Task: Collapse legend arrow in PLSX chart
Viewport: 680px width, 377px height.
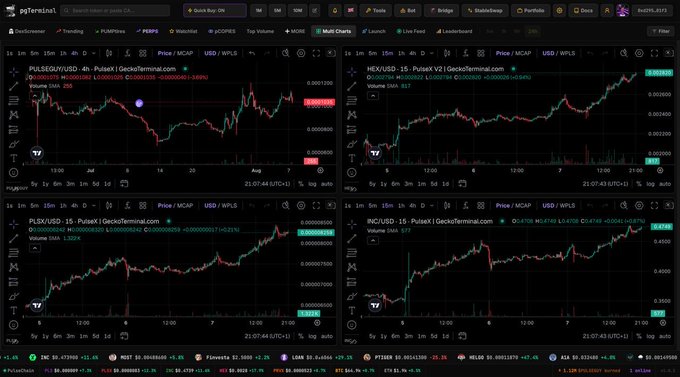Action: click(35, 248)
